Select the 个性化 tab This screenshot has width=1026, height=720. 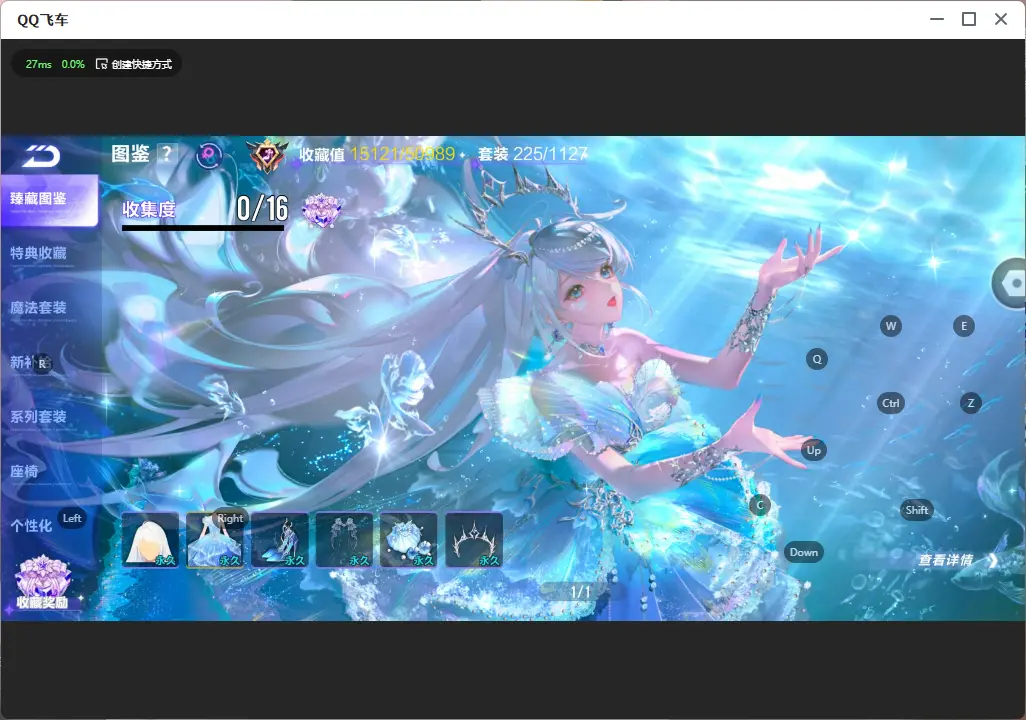[x=31, y=526]
